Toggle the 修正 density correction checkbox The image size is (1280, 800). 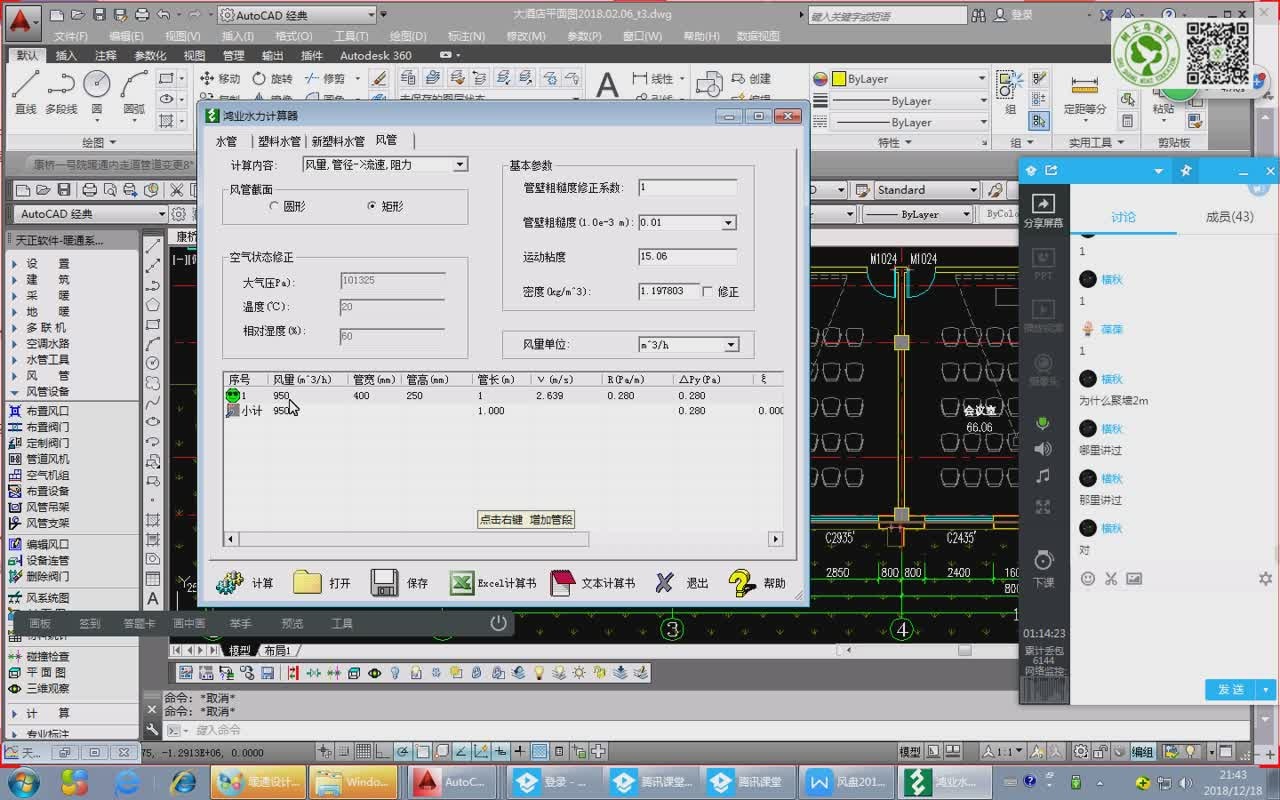pos(708,292)
